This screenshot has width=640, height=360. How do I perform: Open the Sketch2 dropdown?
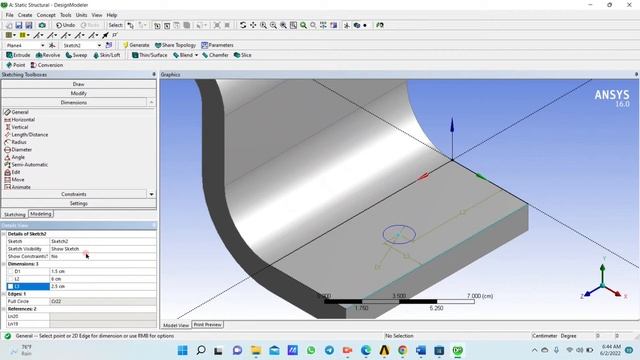(99, 45)
